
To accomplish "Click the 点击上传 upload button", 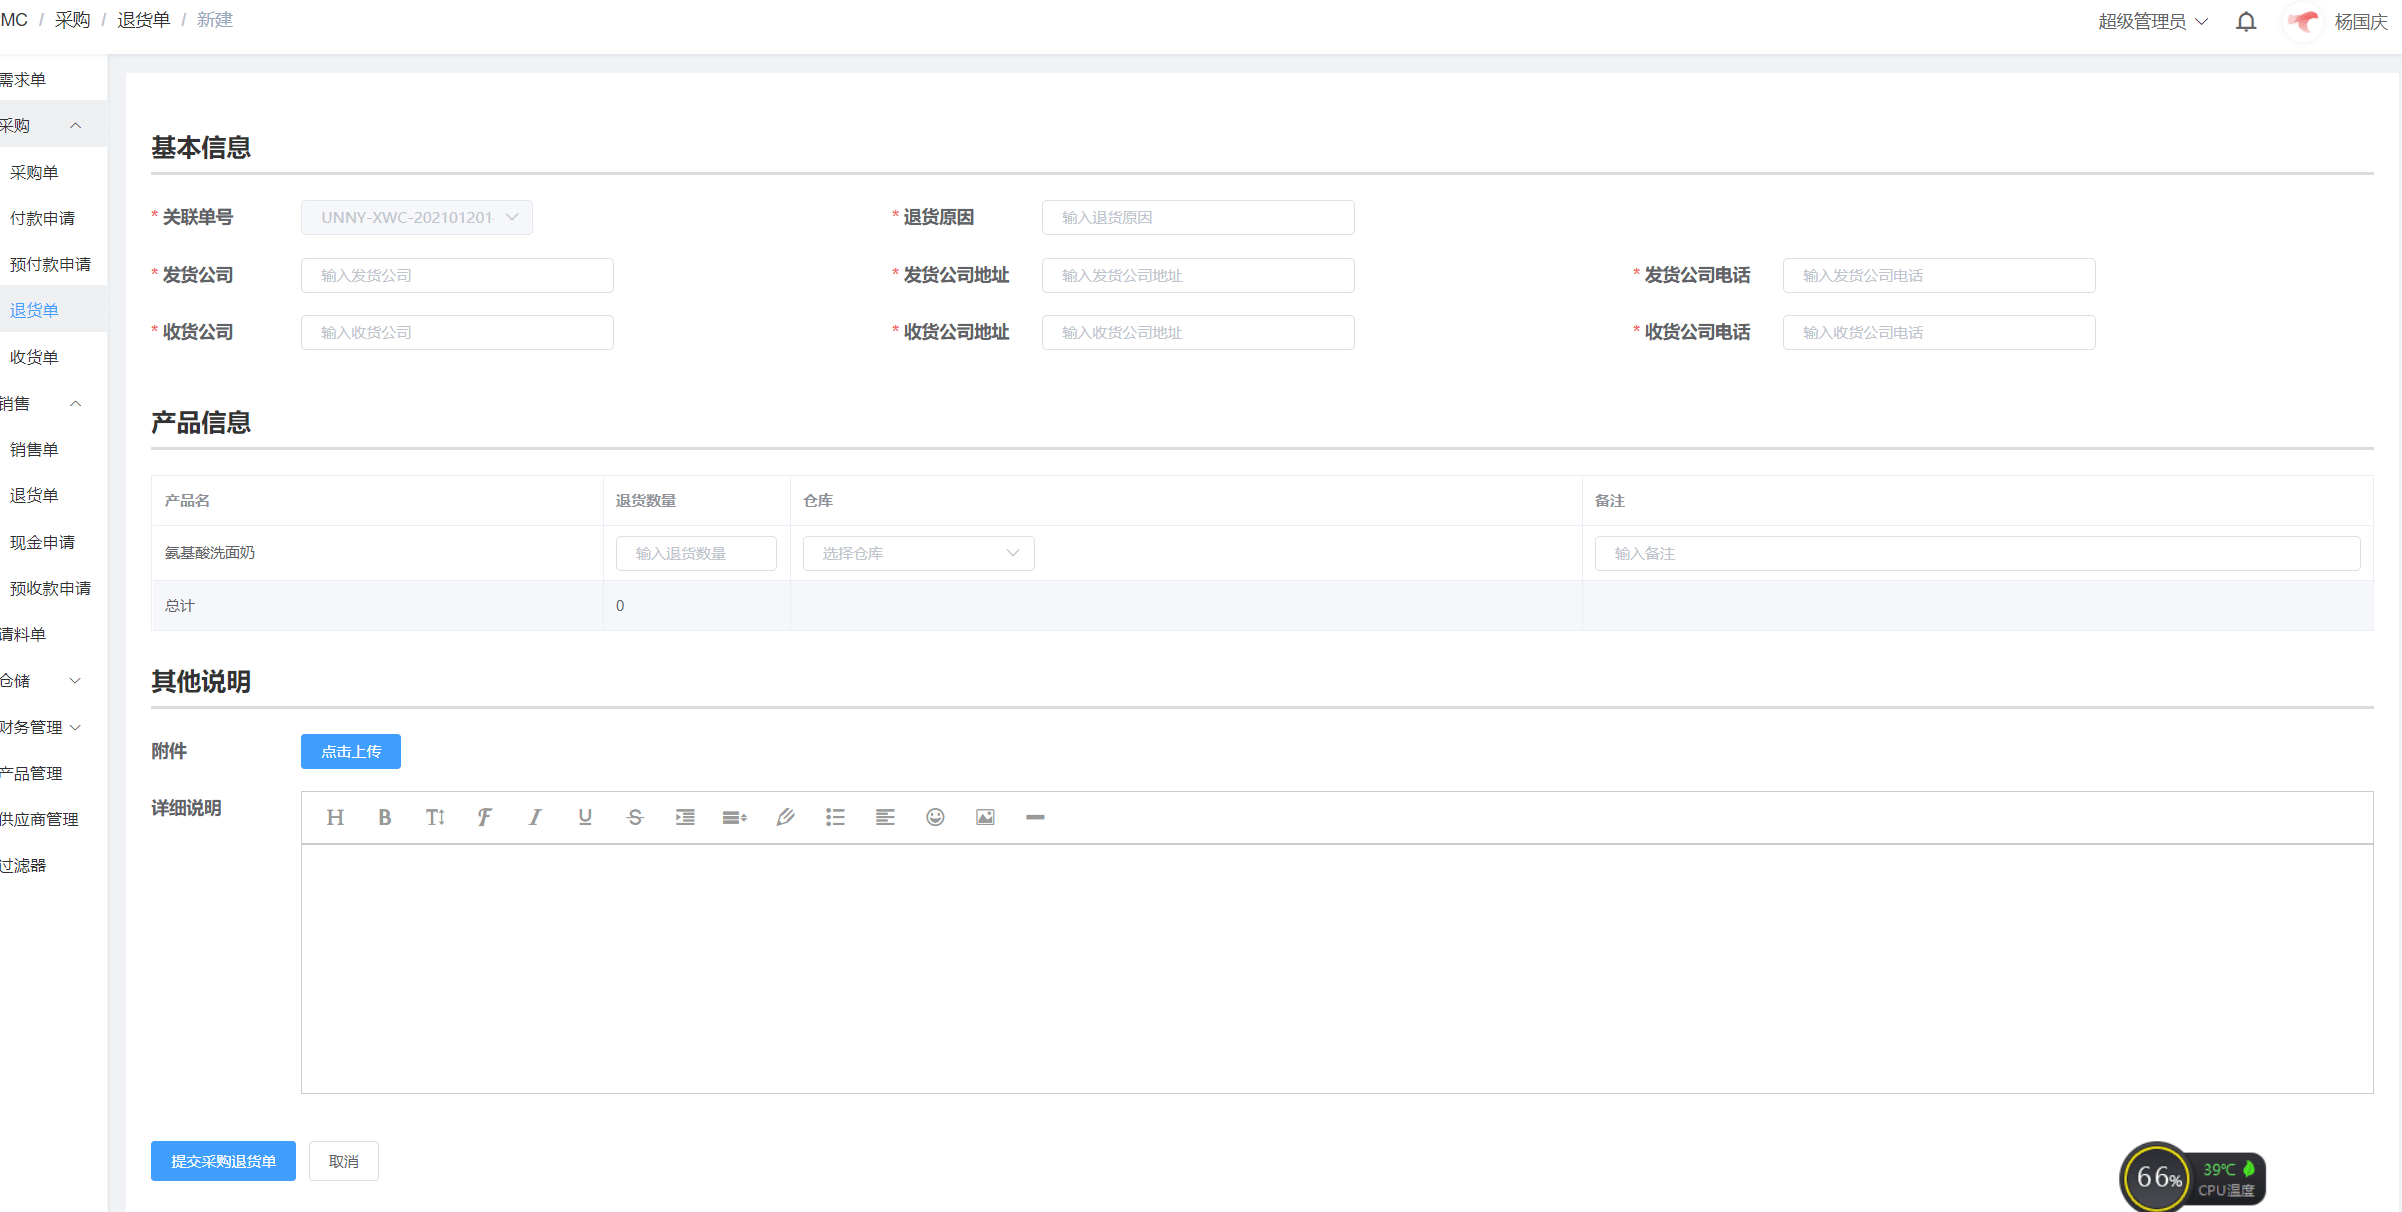I will (x=350, y=751).
